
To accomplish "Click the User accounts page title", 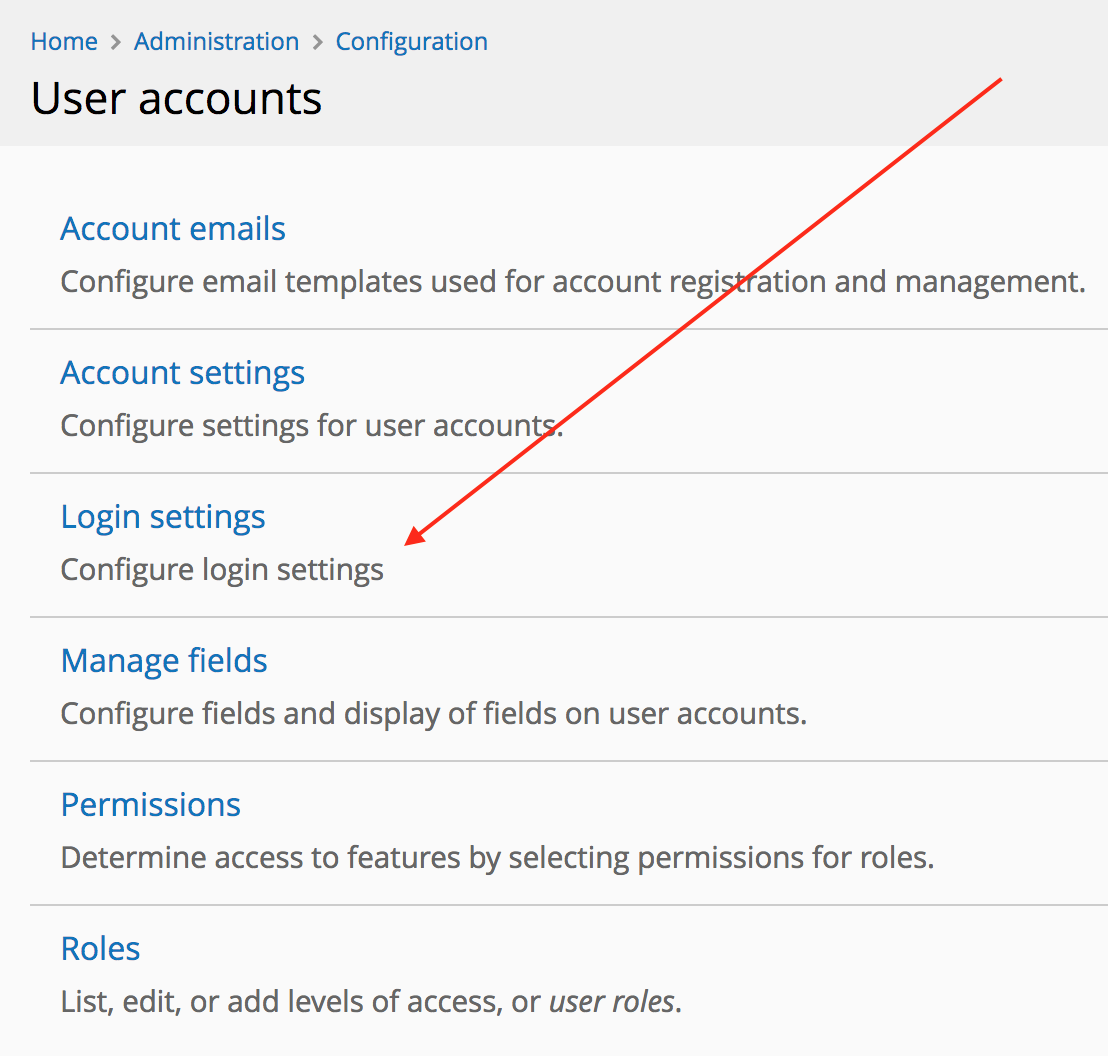I will click(176, 97).
